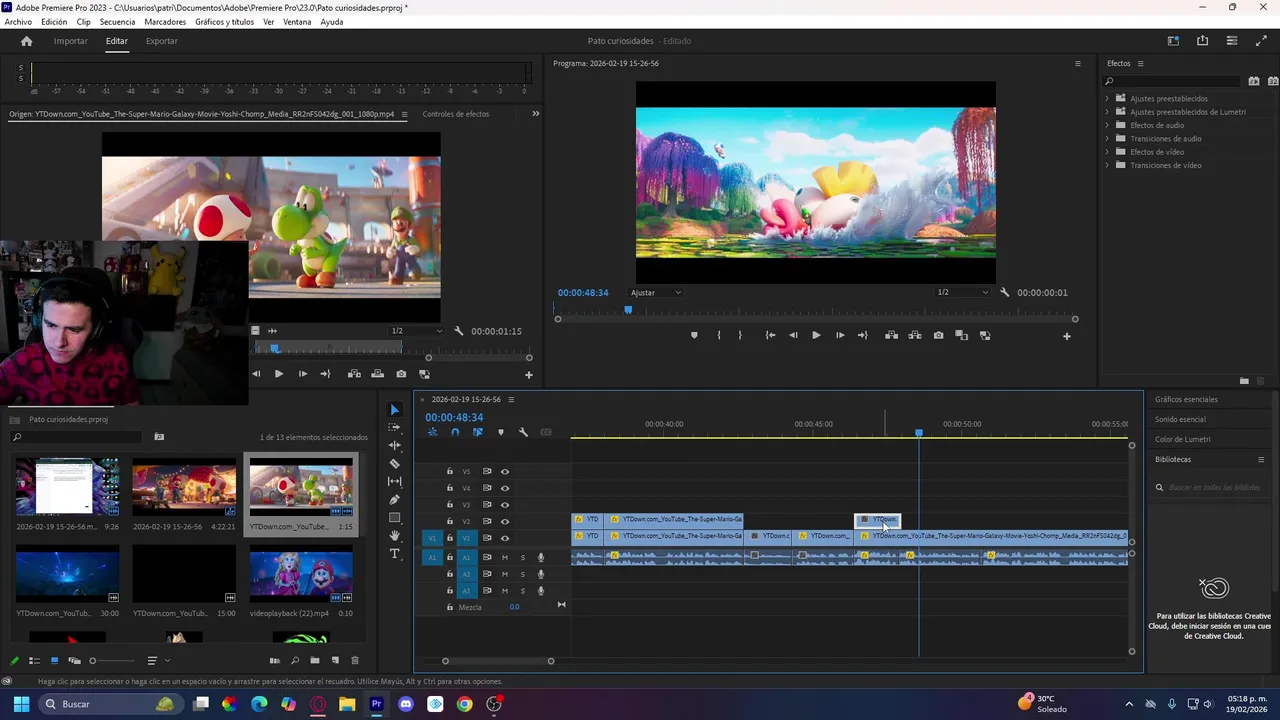
Task: Toggle insert sequences as nests icon
Action: click(432, 432)
